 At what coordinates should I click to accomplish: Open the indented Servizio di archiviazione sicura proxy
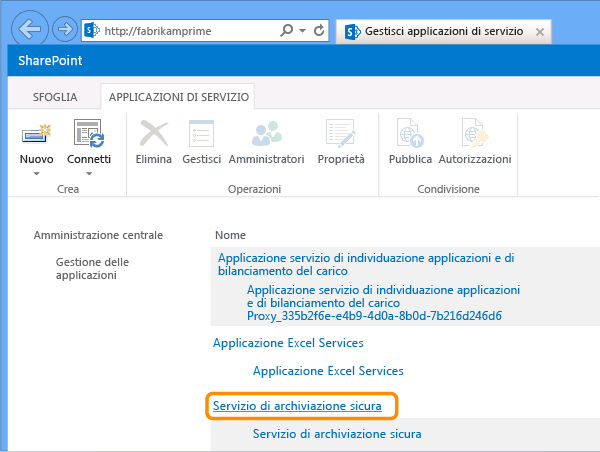point(337,434)
